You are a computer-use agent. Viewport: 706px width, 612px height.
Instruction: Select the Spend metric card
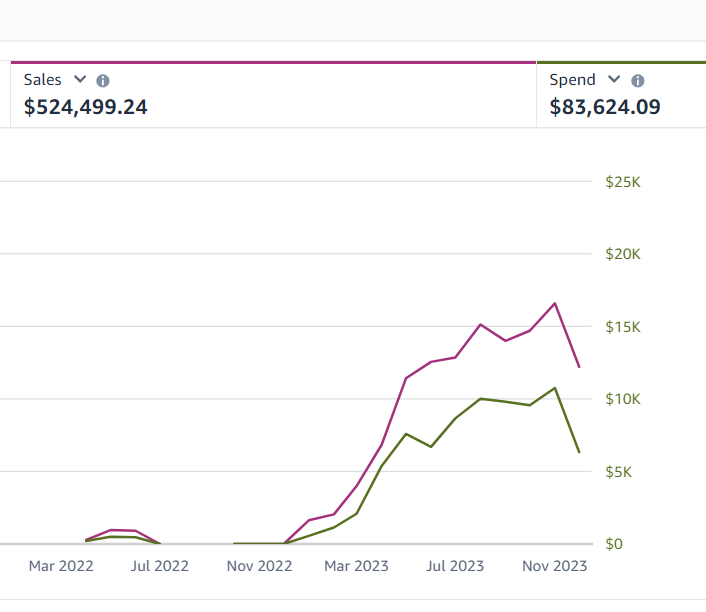click(x=622, y=95)
